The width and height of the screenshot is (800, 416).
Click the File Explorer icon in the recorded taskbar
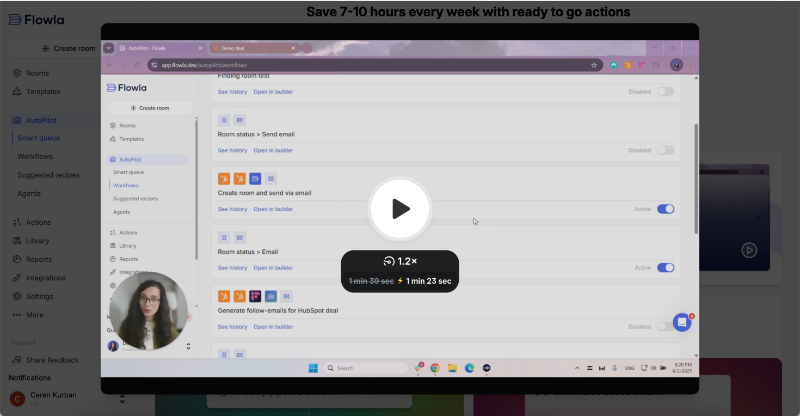tap(452, 368)
